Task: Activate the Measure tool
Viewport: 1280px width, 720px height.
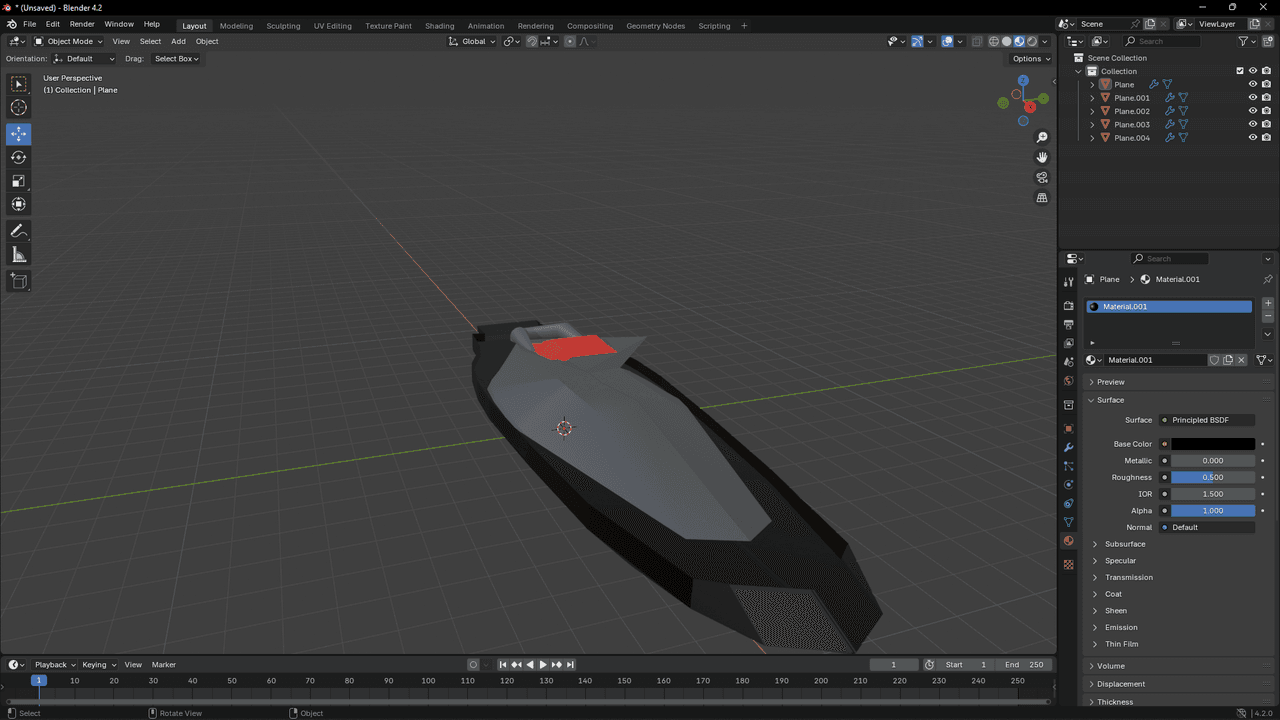Action: tap(19, 255)
